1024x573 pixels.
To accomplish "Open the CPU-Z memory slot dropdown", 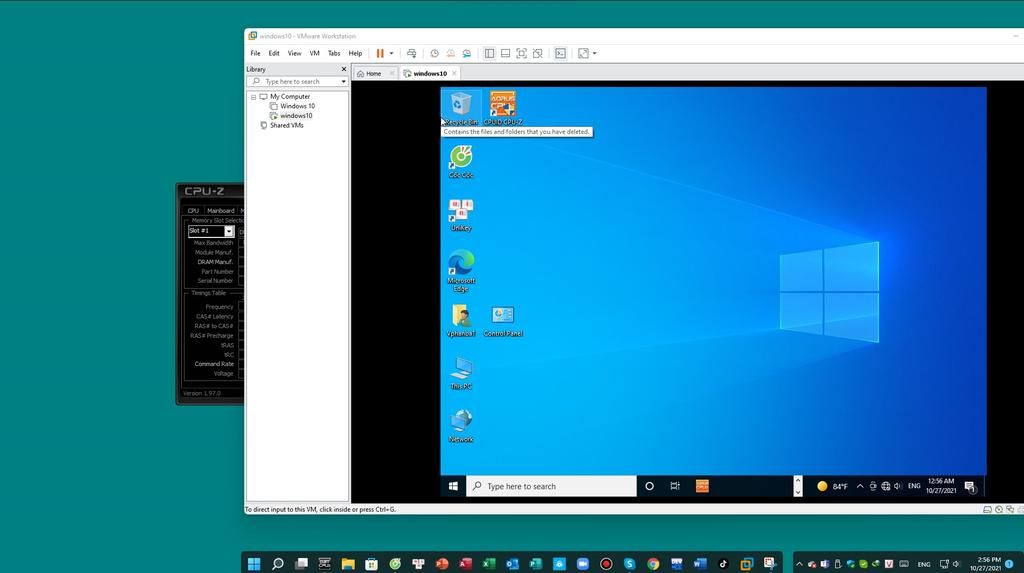I will (x=229, y=231).
